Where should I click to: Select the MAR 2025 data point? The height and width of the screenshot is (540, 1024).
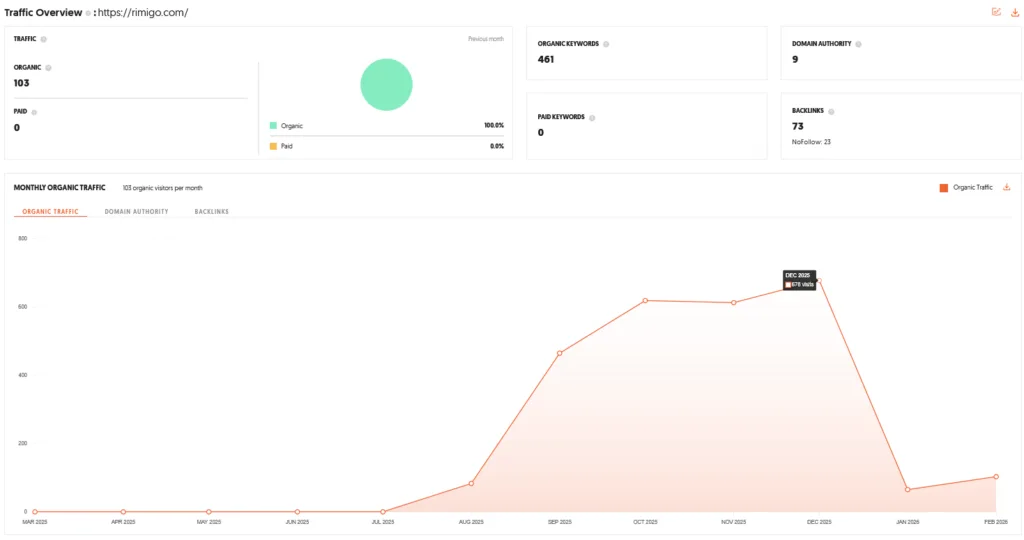35,511
